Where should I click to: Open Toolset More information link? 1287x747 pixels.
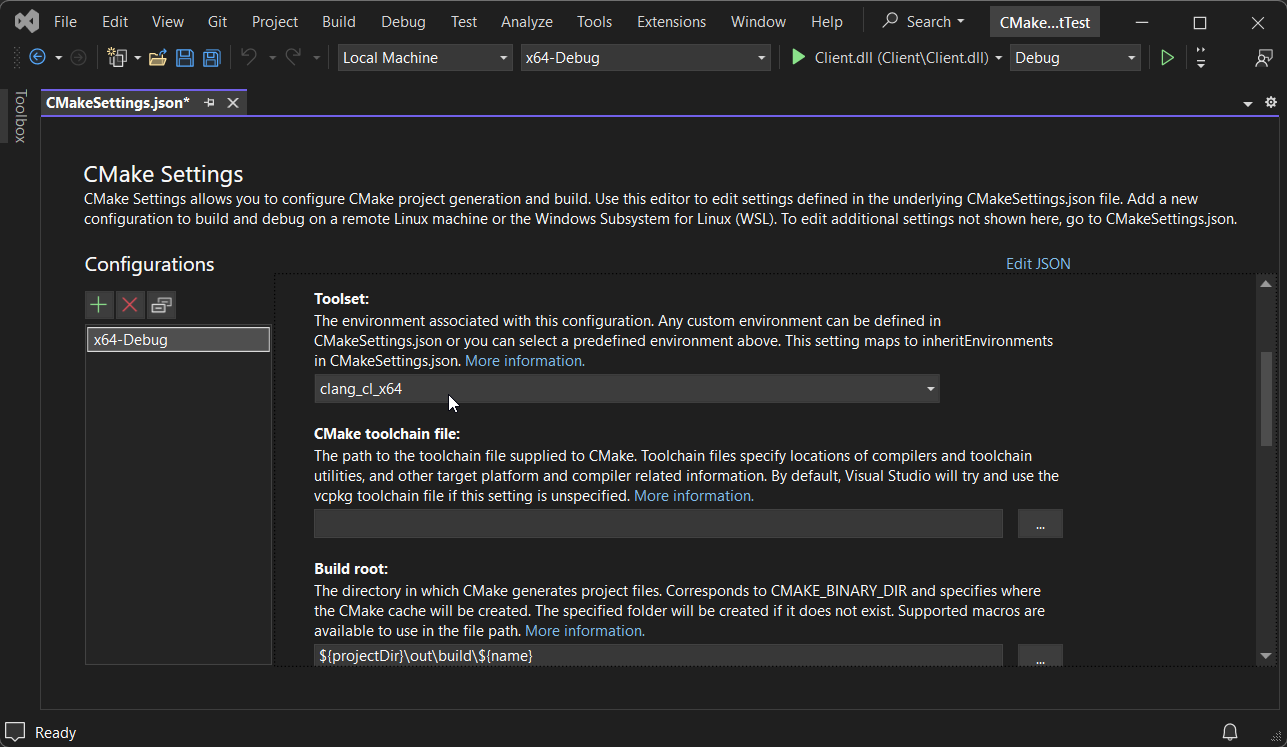(525, 361)
